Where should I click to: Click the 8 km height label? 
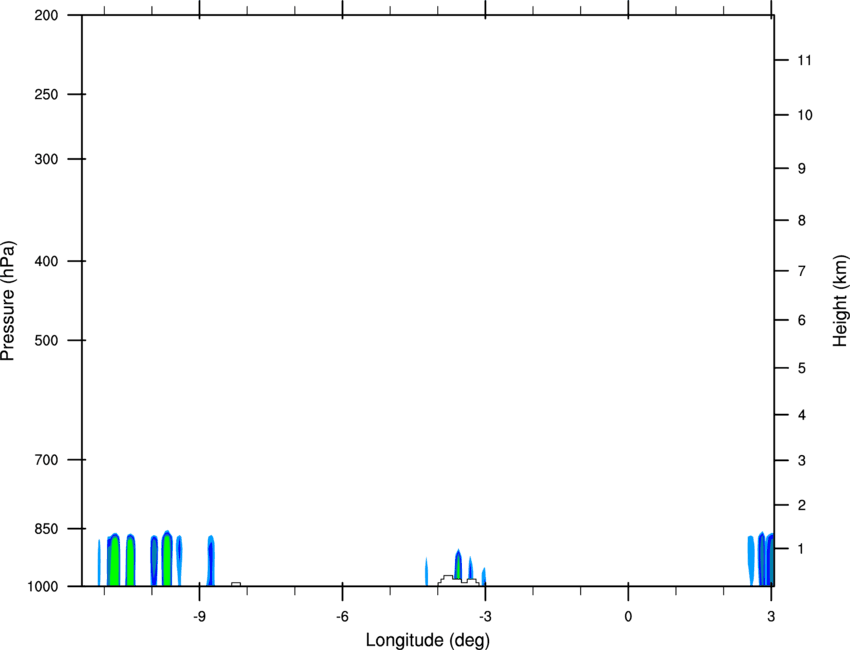(x=802, y=220)
